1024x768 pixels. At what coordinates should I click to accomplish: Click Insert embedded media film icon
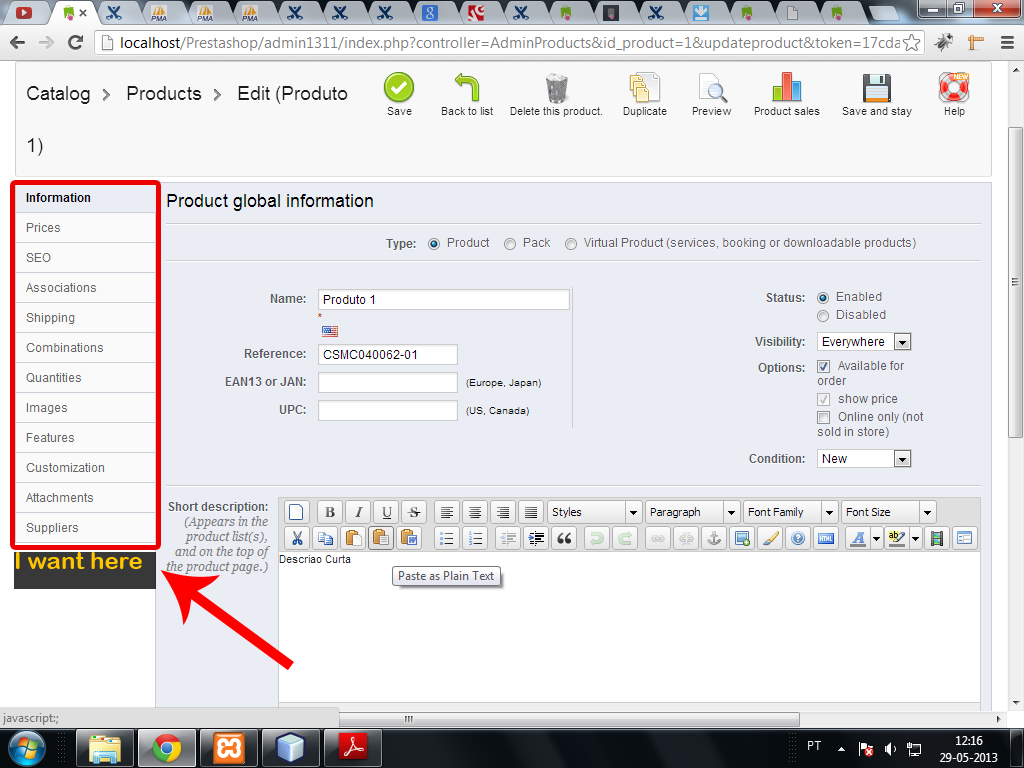pos(936,539)
